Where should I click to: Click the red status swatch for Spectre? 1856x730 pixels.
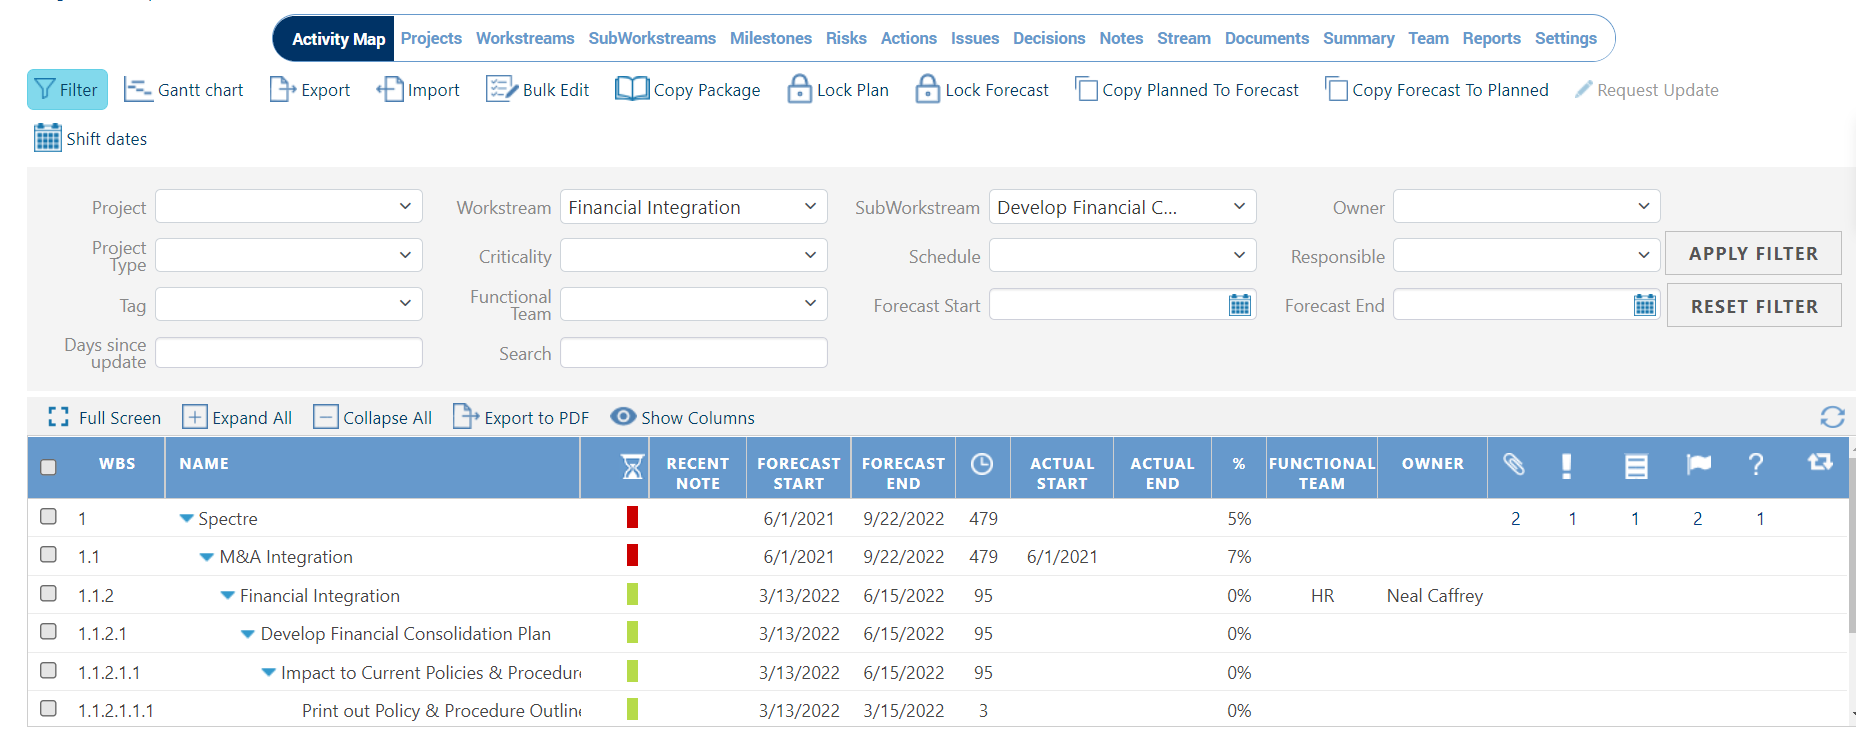(x=632, y=517)
